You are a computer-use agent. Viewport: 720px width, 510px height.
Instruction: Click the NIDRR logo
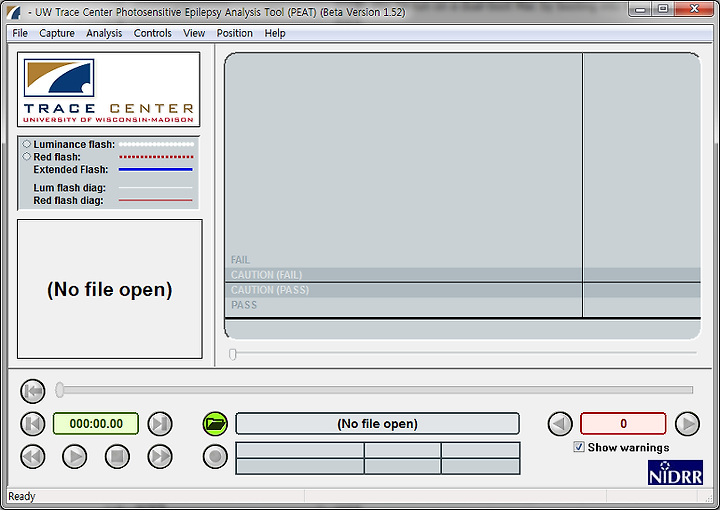[675, 472]
